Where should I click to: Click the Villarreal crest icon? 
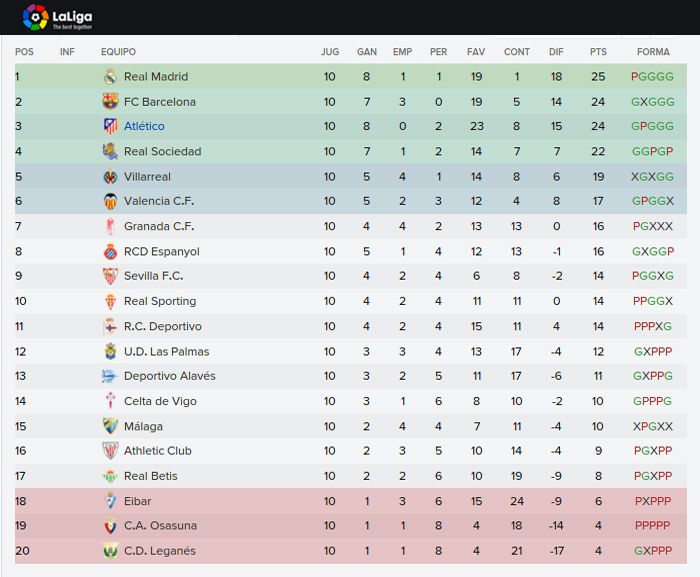pos(110,177)
